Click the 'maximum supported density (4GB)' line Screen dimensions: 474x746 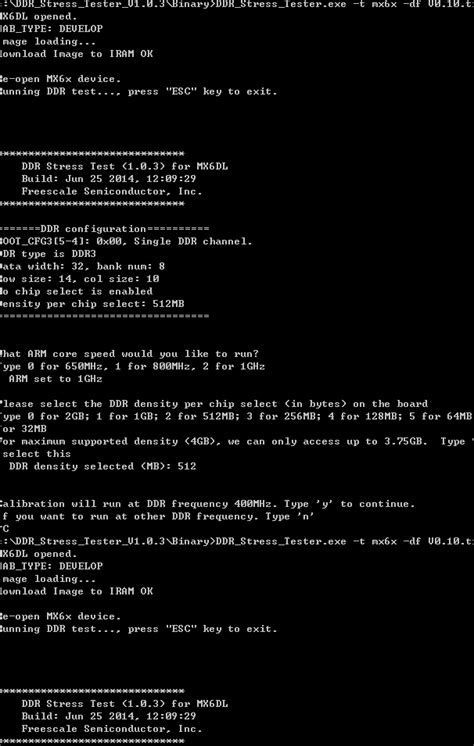237,442
